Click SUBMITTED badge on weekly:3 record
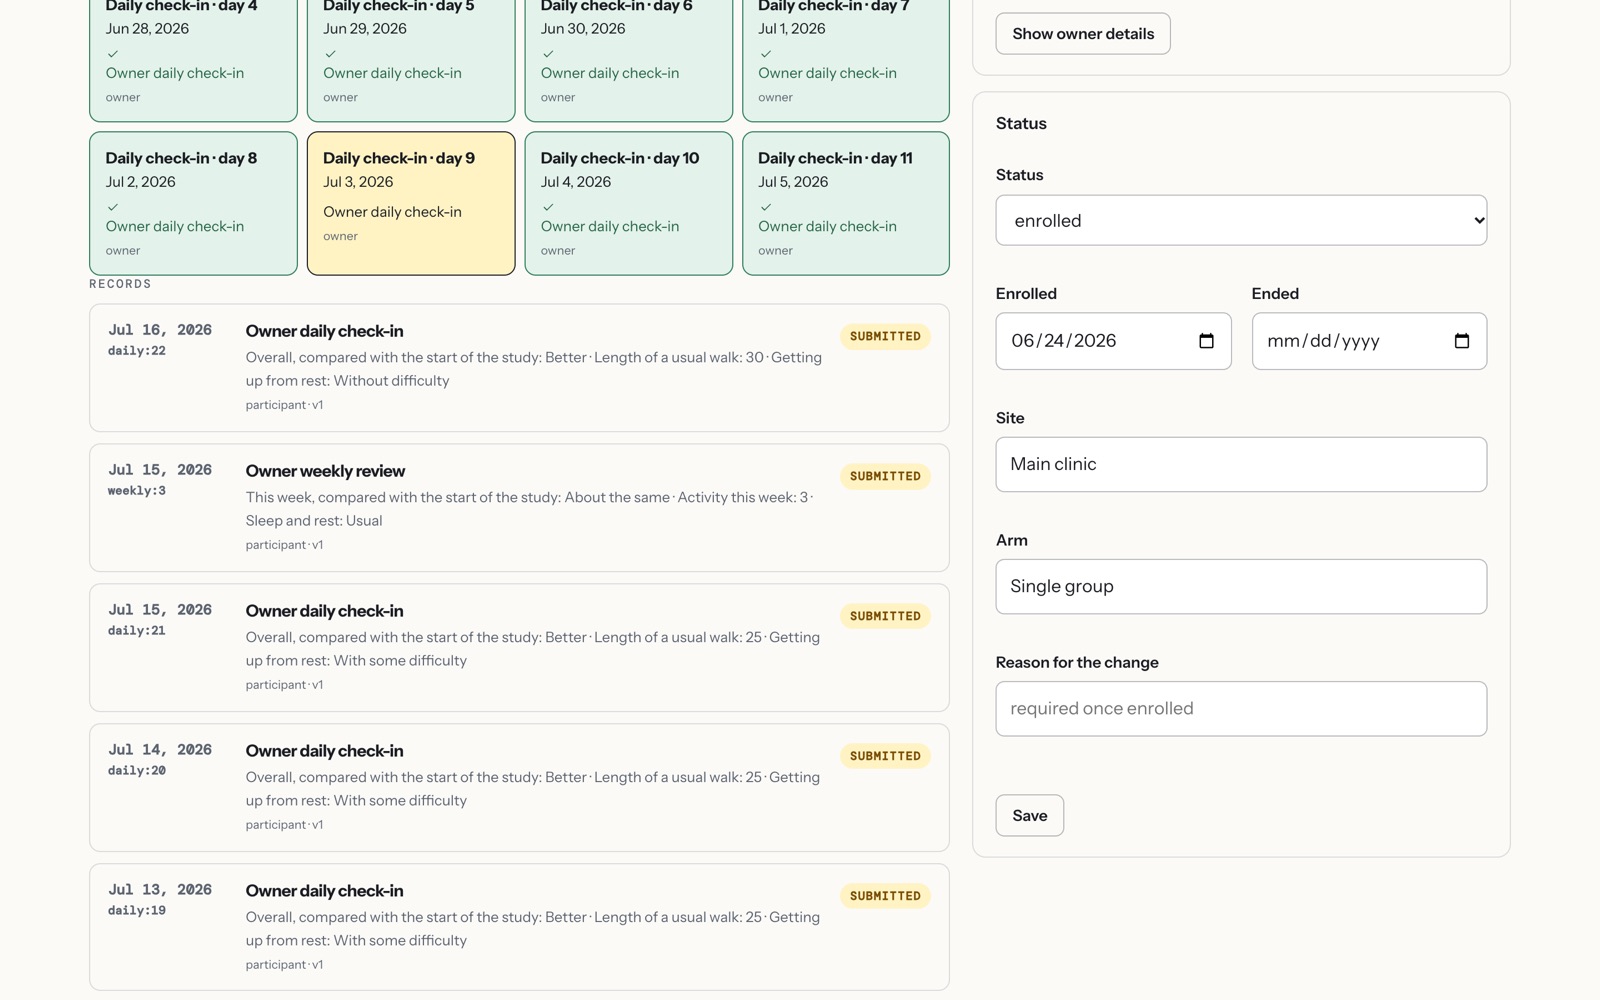This screenshot has width=1600, height=1000. (885, 476)
